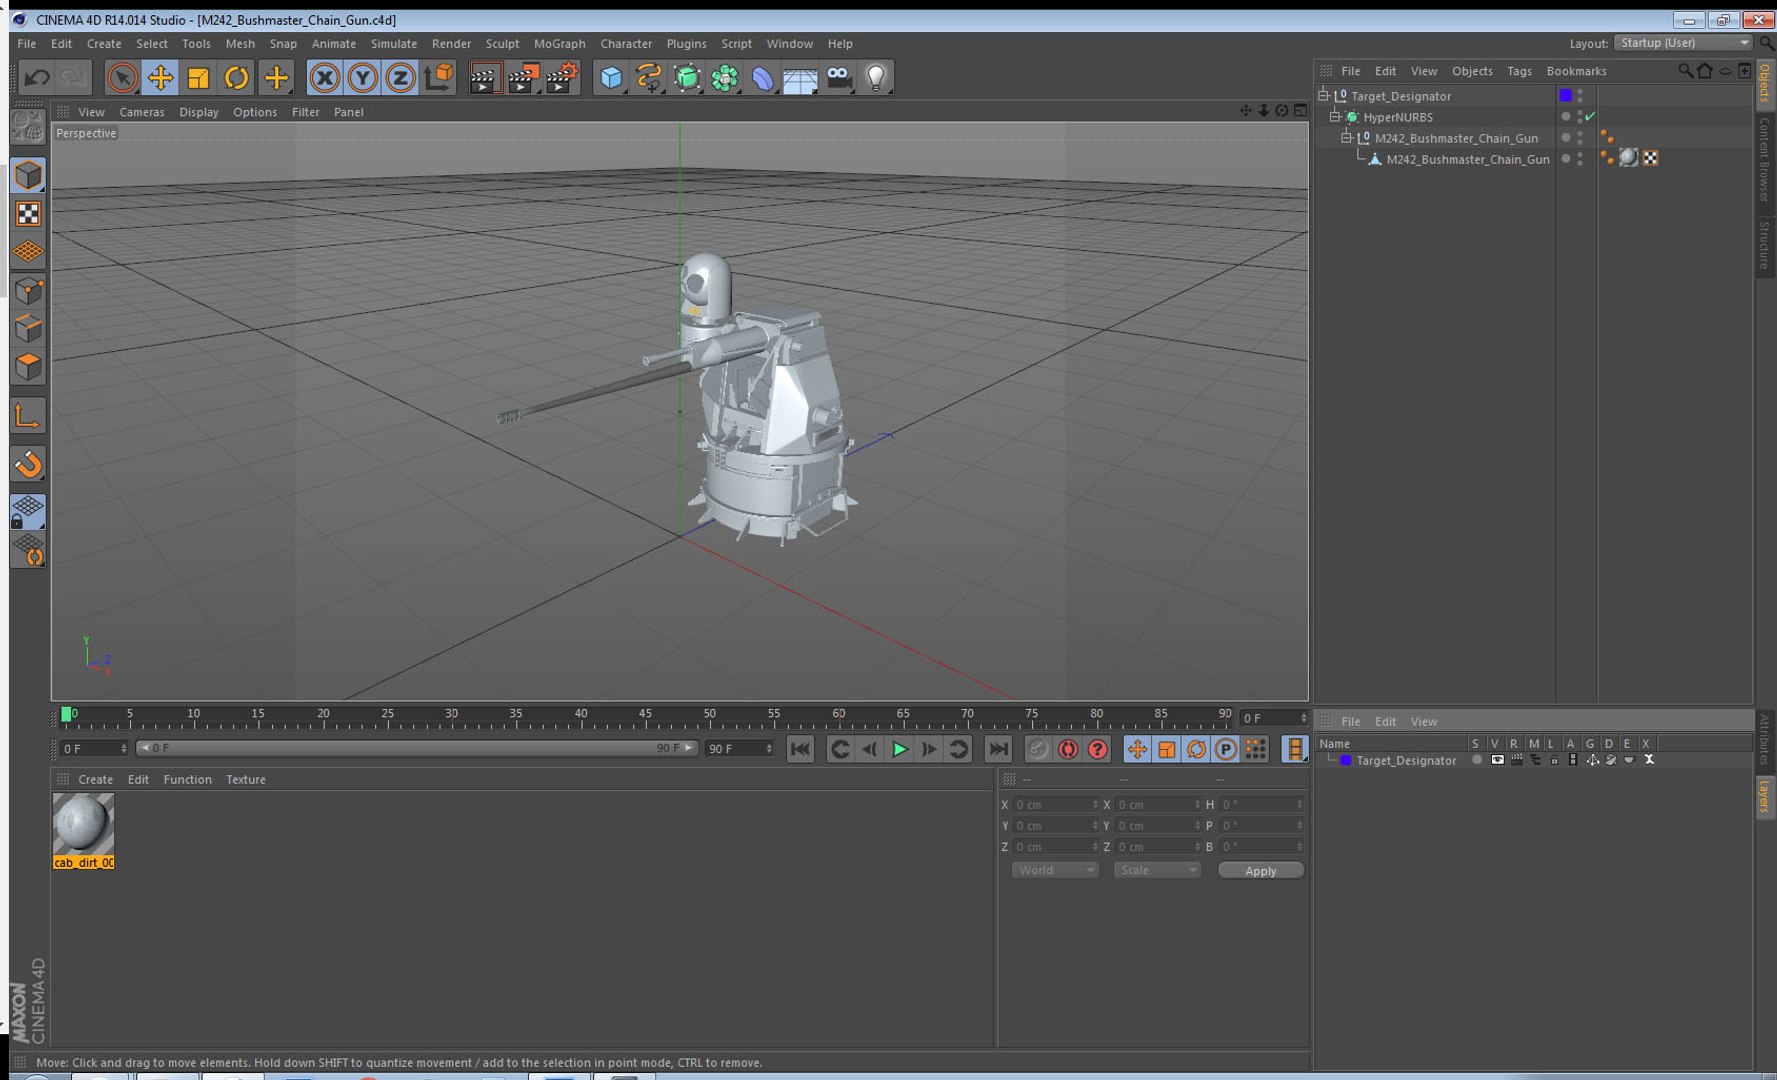Click Render to Picture Viewer icon

tap(523, 78)
